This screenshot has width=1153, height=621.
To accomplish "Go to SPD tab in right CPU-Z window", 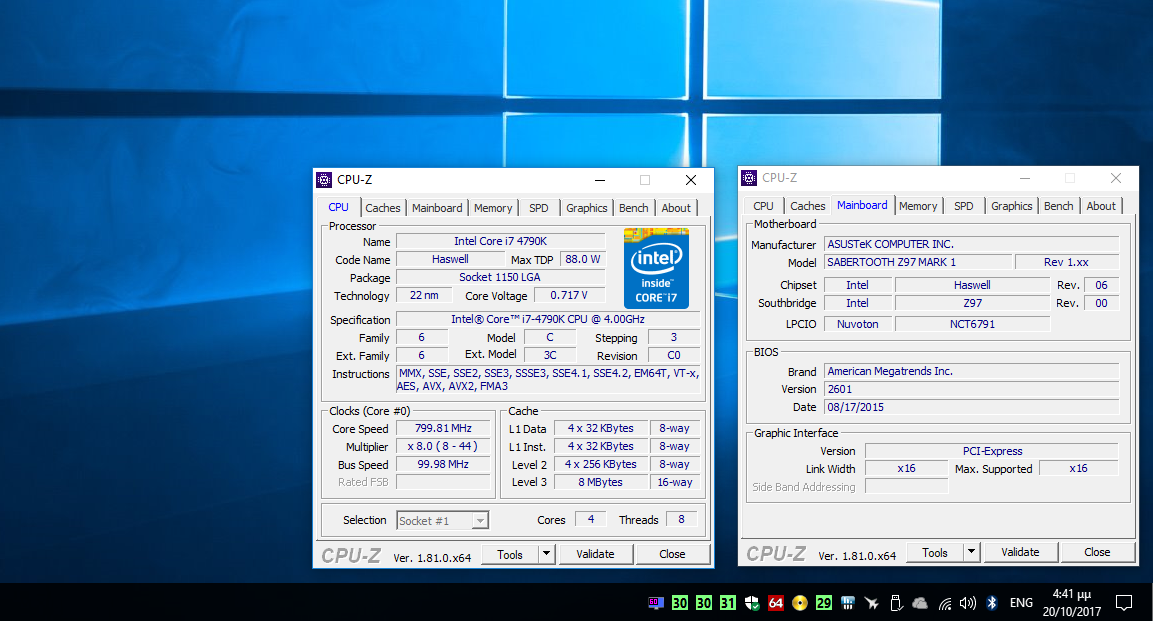I will [963, 206].
